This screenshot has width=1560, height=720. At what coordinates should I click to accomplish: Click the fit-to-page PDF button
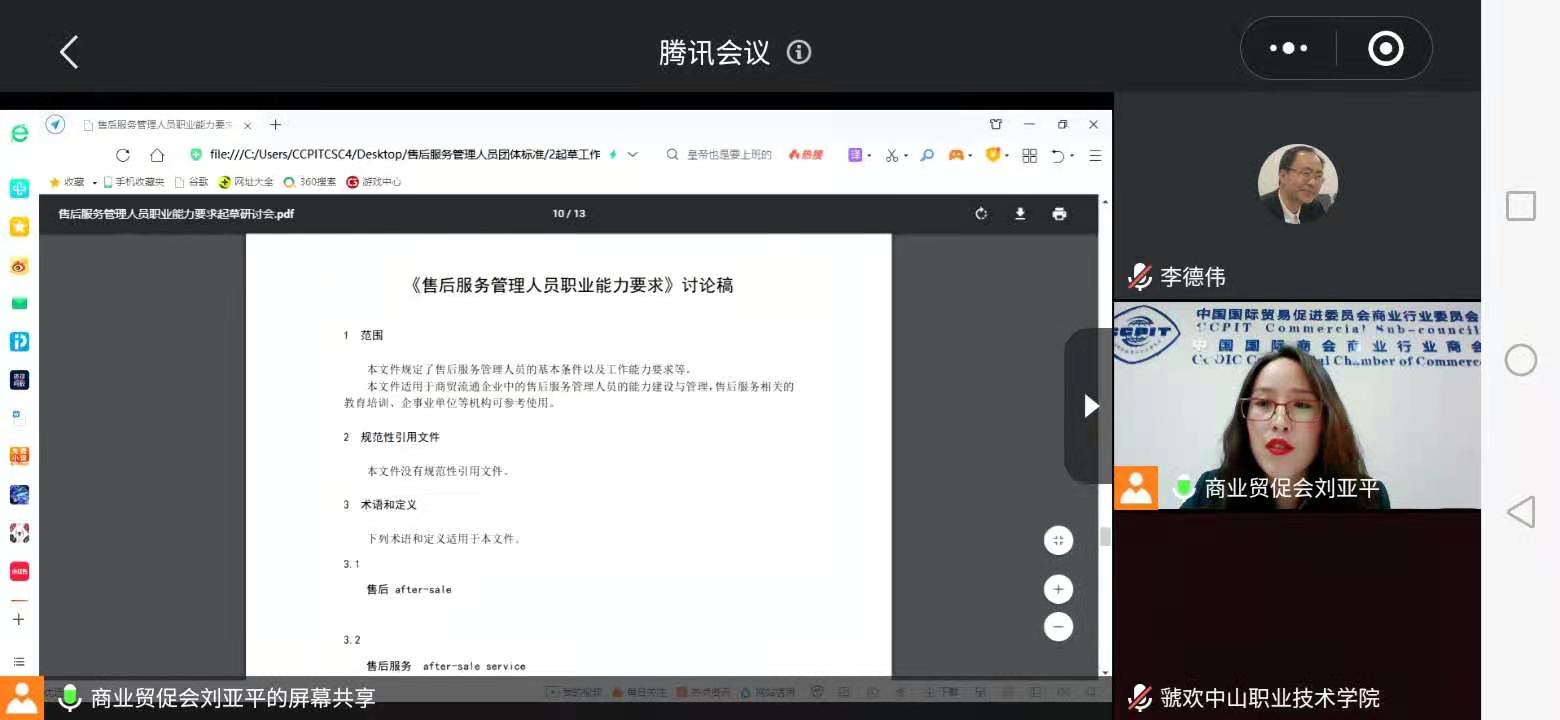(x=1058, y=540)
